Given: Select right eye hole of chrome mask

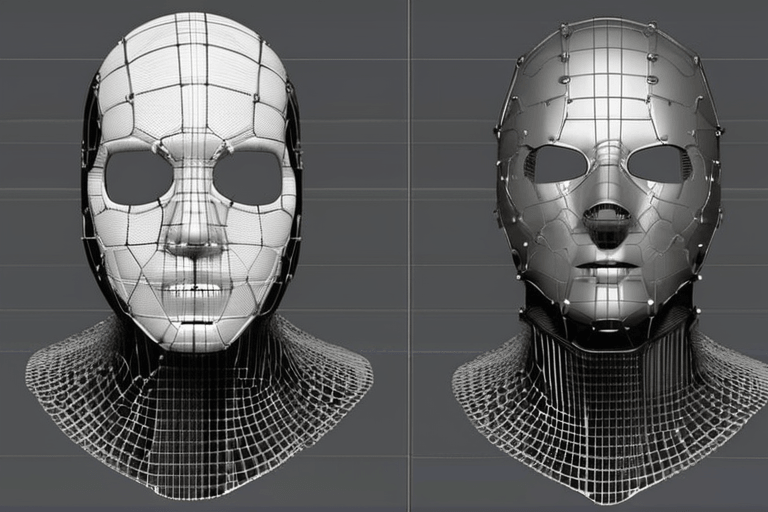Looking at the screenshot, I should point(661,163).
